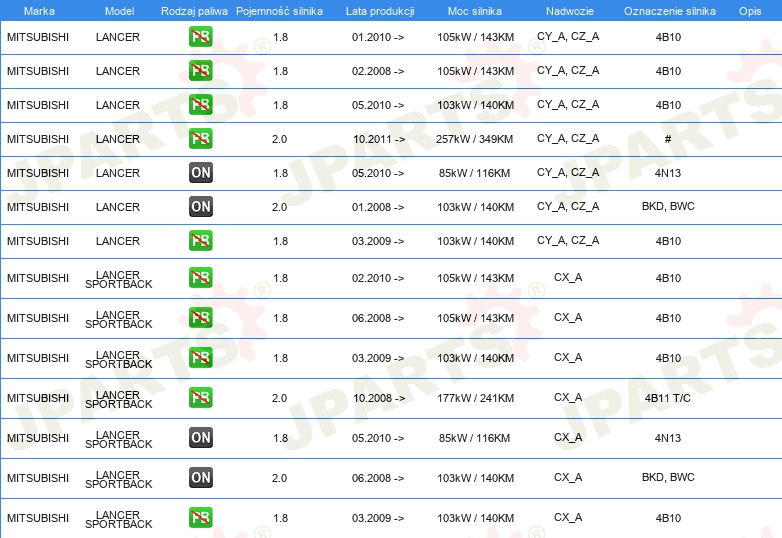Image resolution: width=782 pixels, height=538 pixels.
Task: Click the Lata produkcji column header
Action: click(x=380, y=11)
